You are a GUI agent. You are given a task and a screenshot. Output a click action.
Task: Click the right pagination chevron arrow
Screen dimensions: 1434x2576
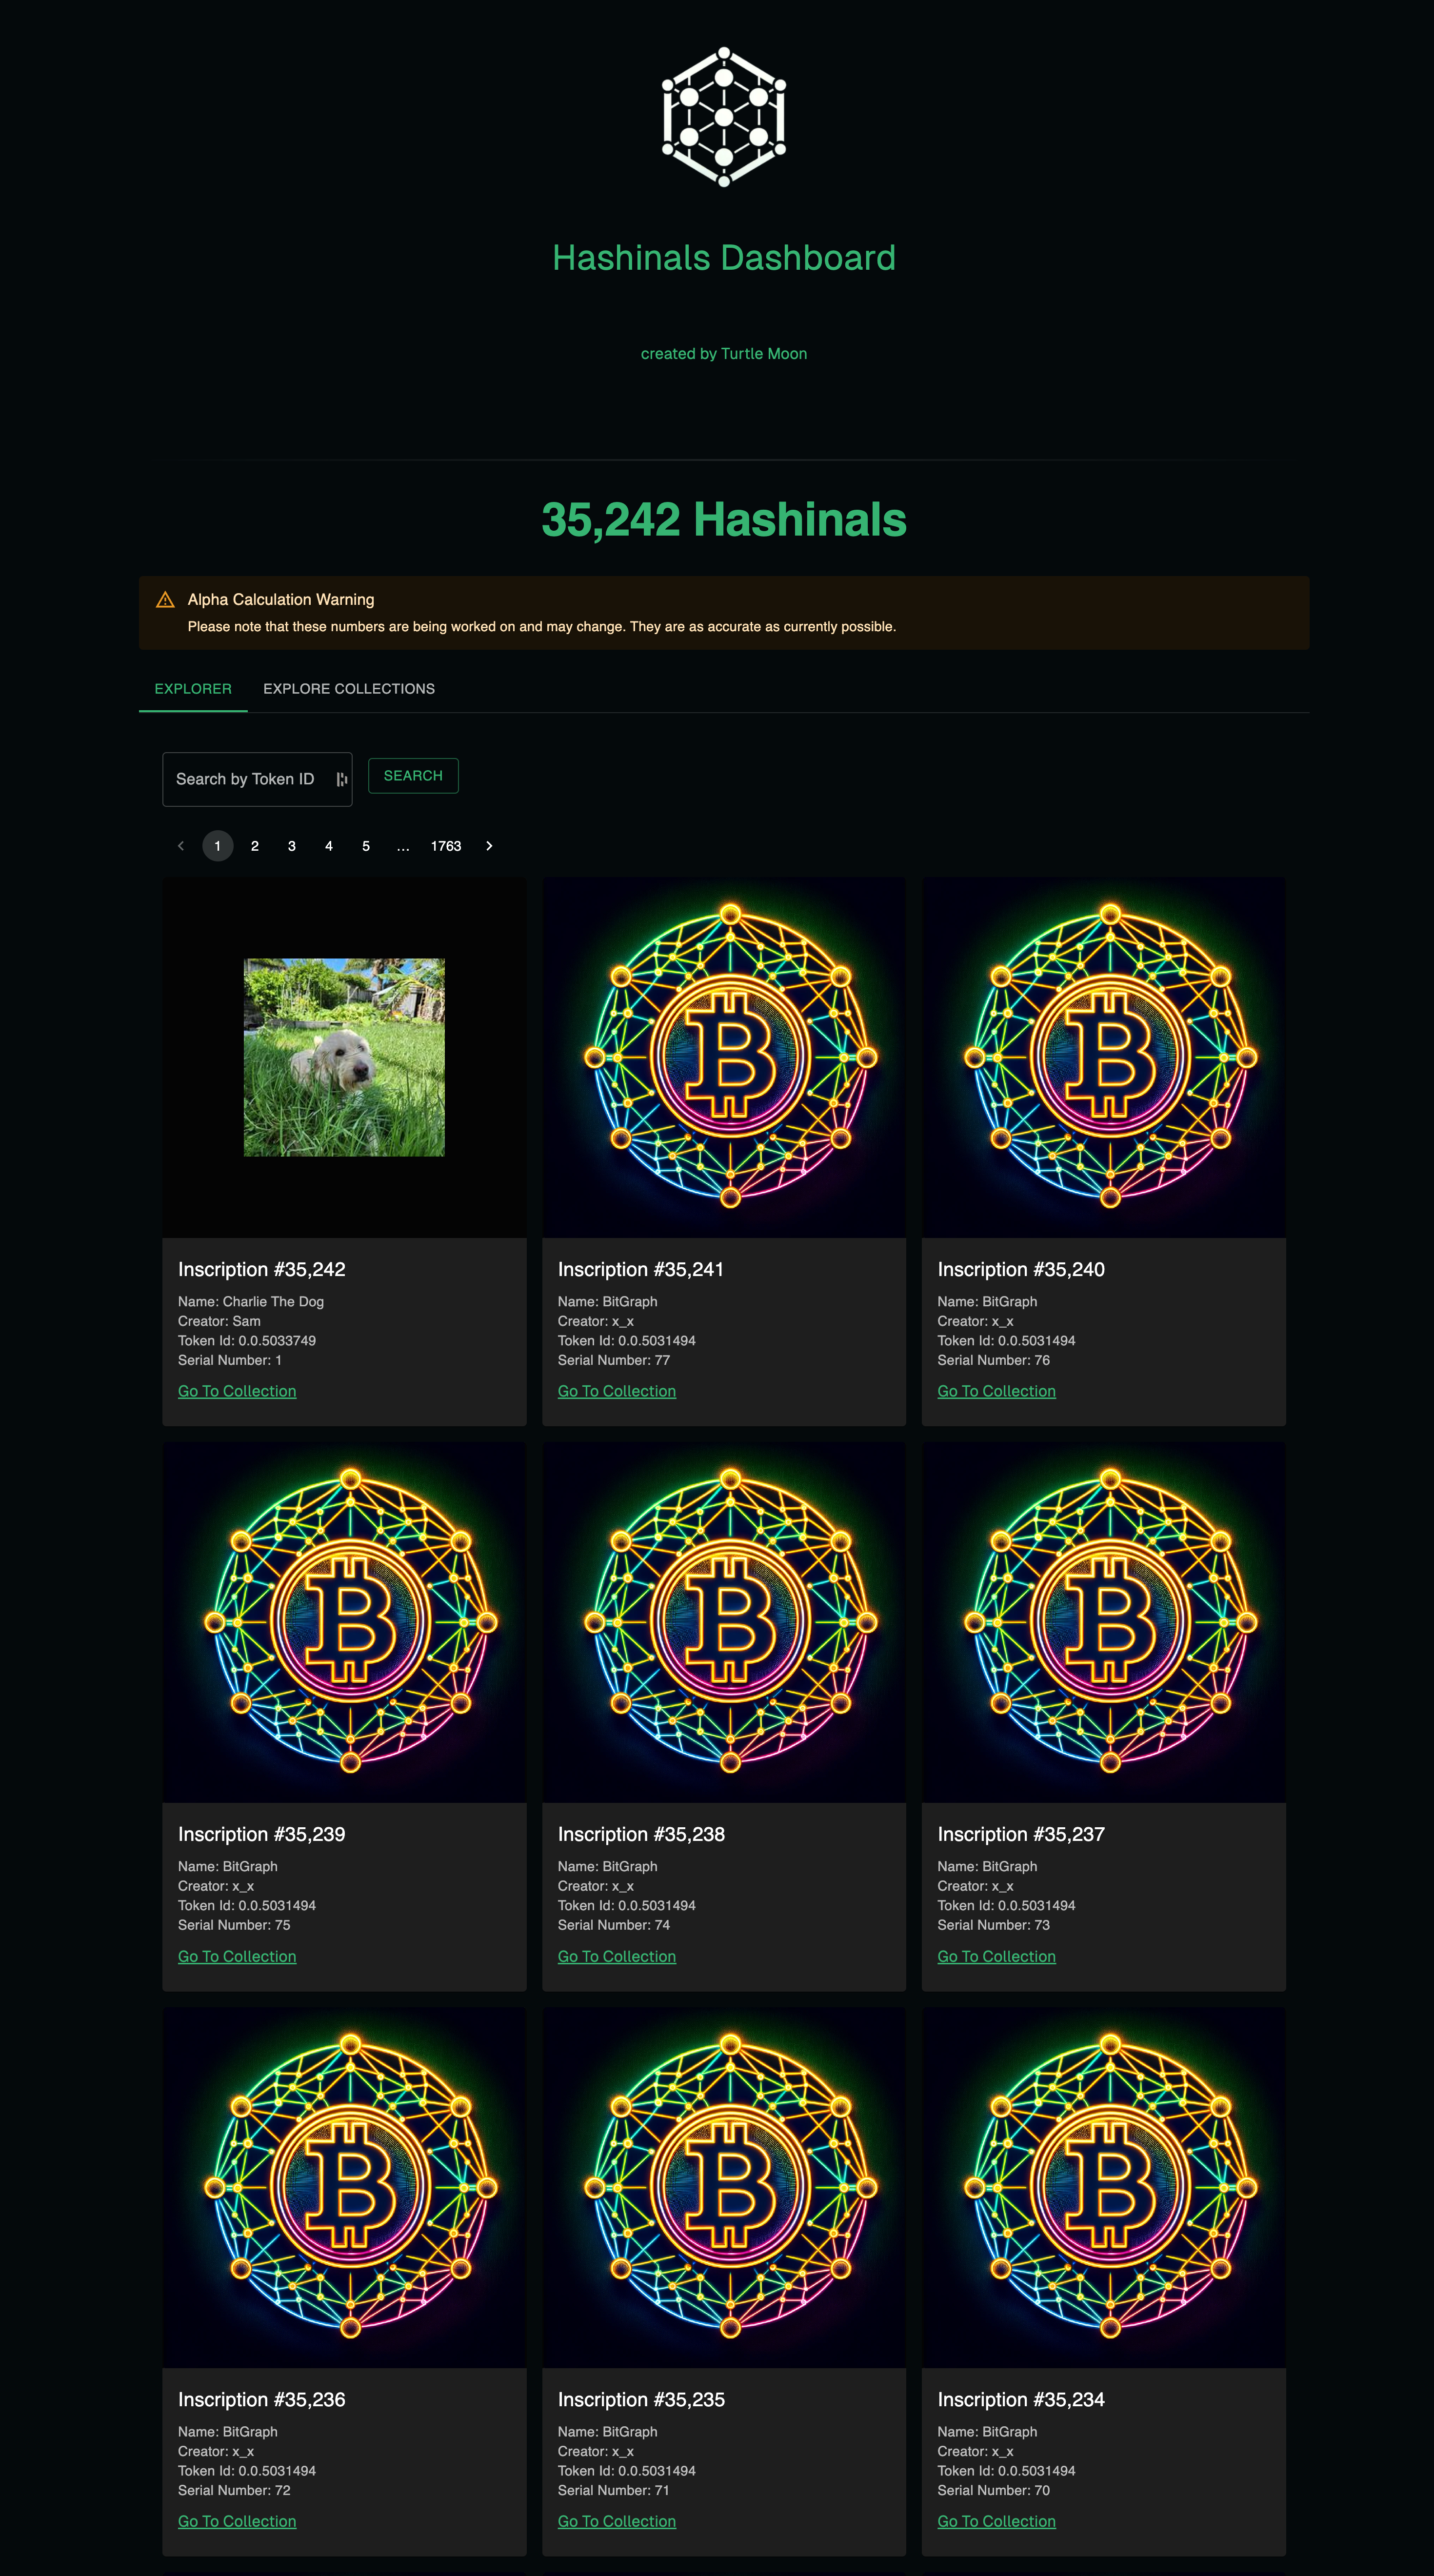pos(489,846)
